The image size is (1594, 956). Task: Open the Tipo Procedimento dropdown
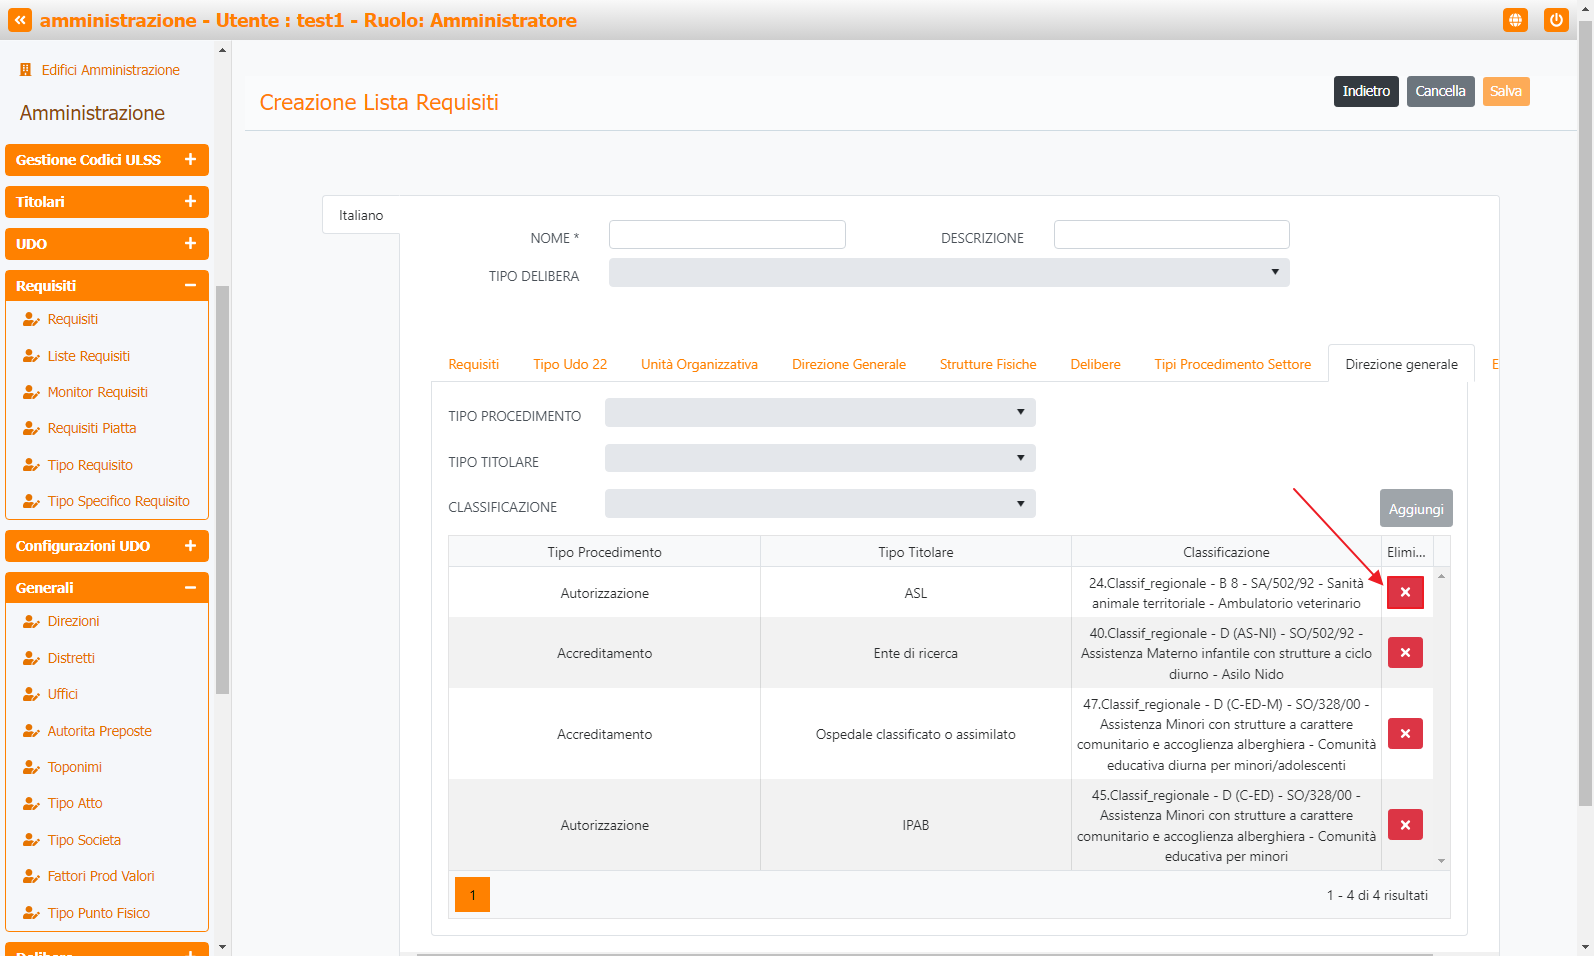(x=820, y=413)
